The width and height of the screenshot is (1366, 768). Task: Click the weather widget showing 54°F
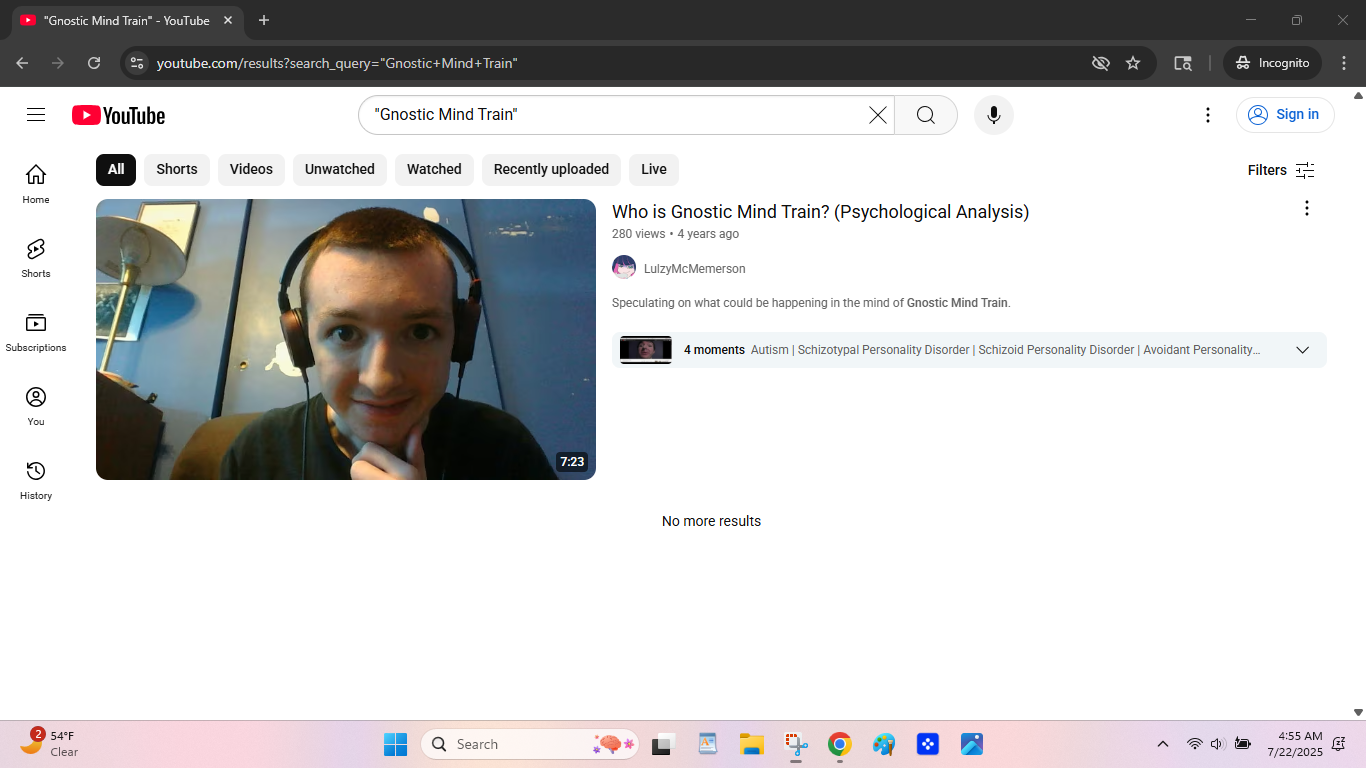pos(50,744)
